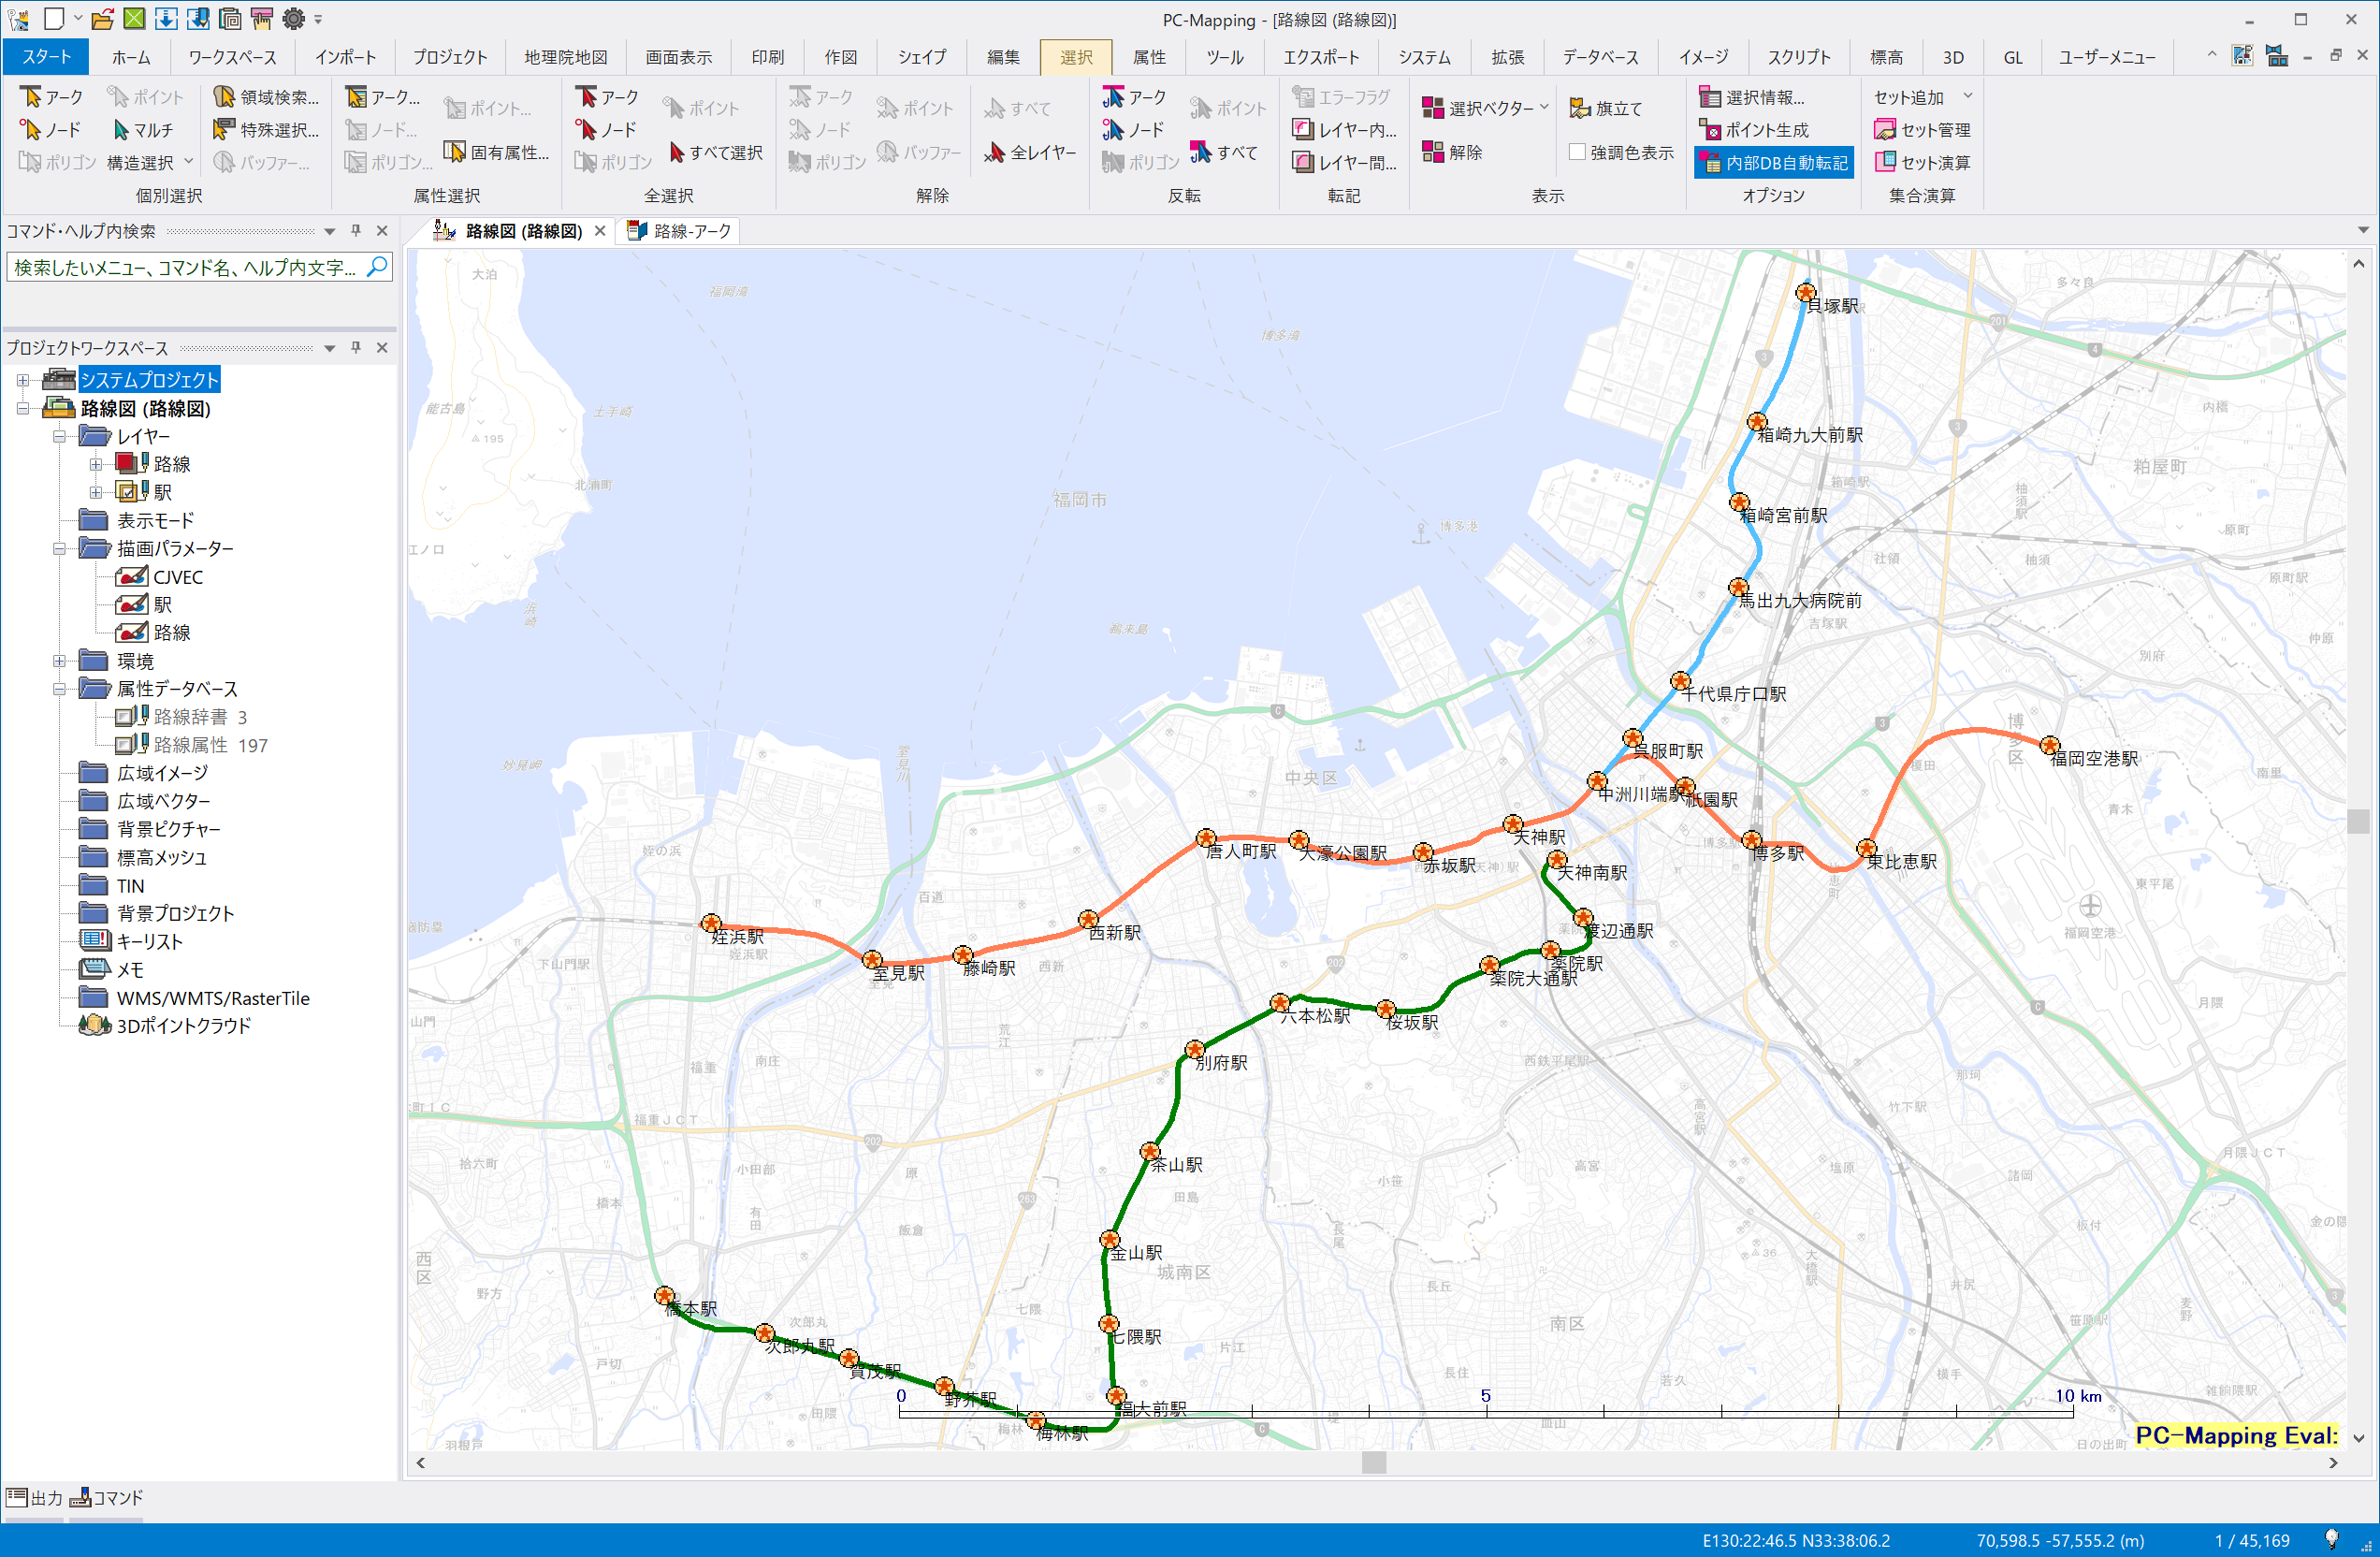Expand the 環境 folder

[59, 661]
